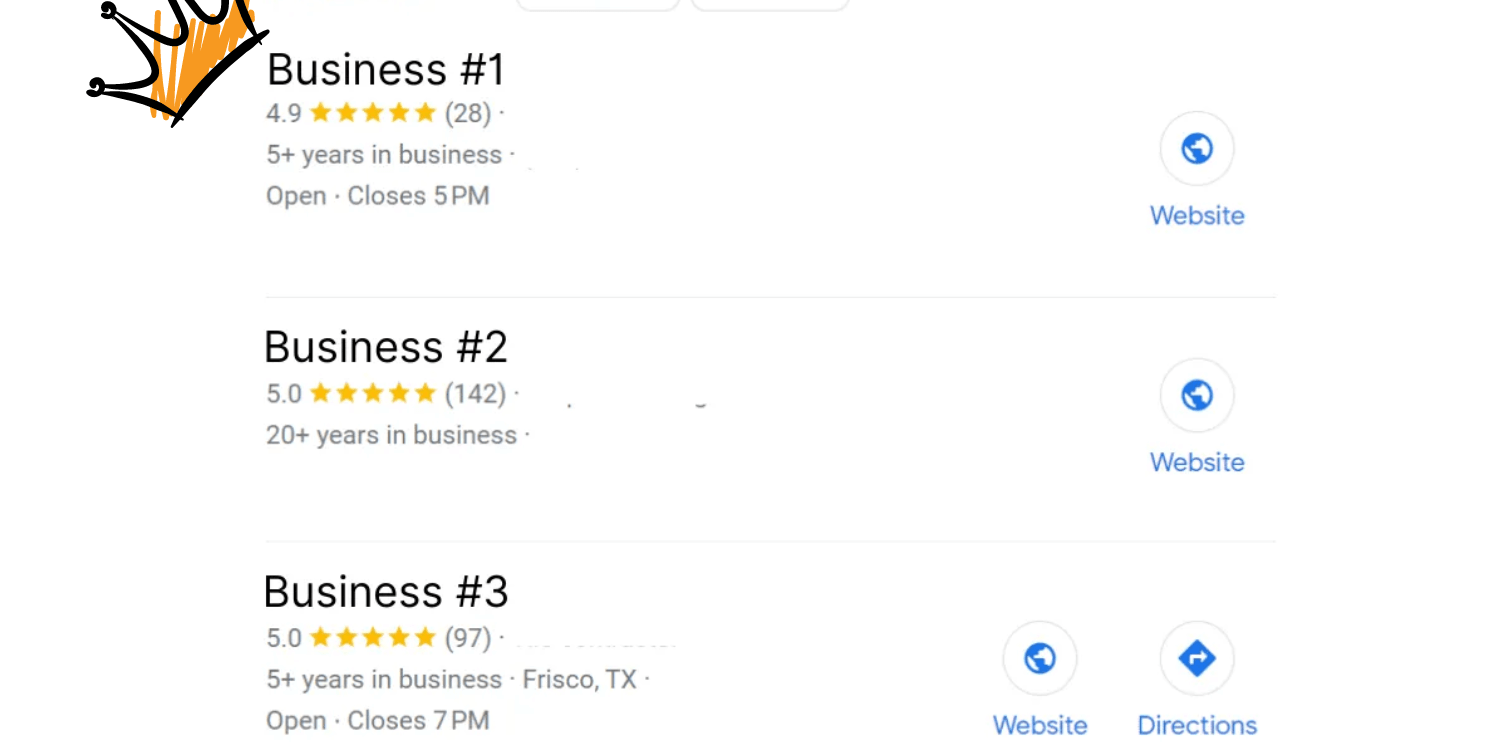Open the Website globe icon for Business #2
This screenshot has height=750, width=1500.
(x=1197, y=394)
